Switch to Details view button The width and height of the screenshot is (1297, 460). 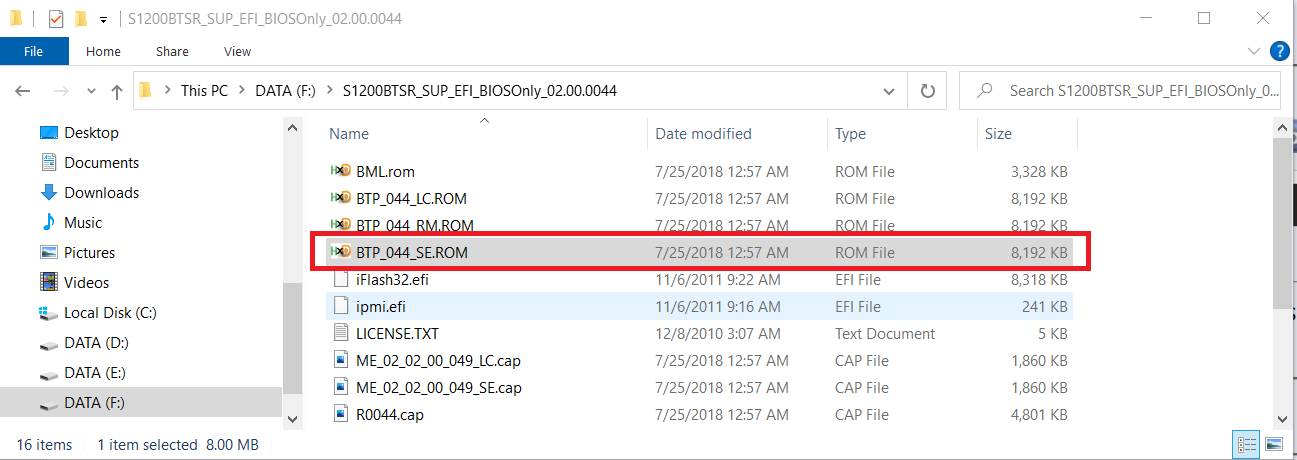[1247, 443]
